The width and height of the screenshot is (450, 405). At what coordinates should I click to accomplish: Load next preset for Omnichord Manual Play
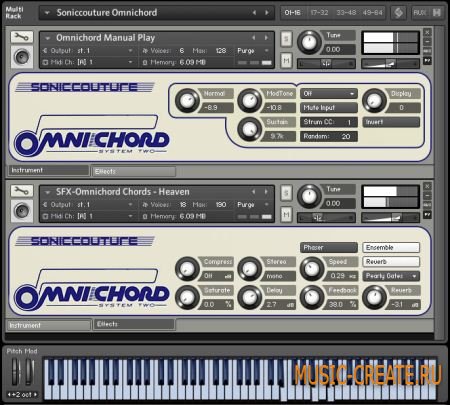pyautogui.click(x=266, y=38)
